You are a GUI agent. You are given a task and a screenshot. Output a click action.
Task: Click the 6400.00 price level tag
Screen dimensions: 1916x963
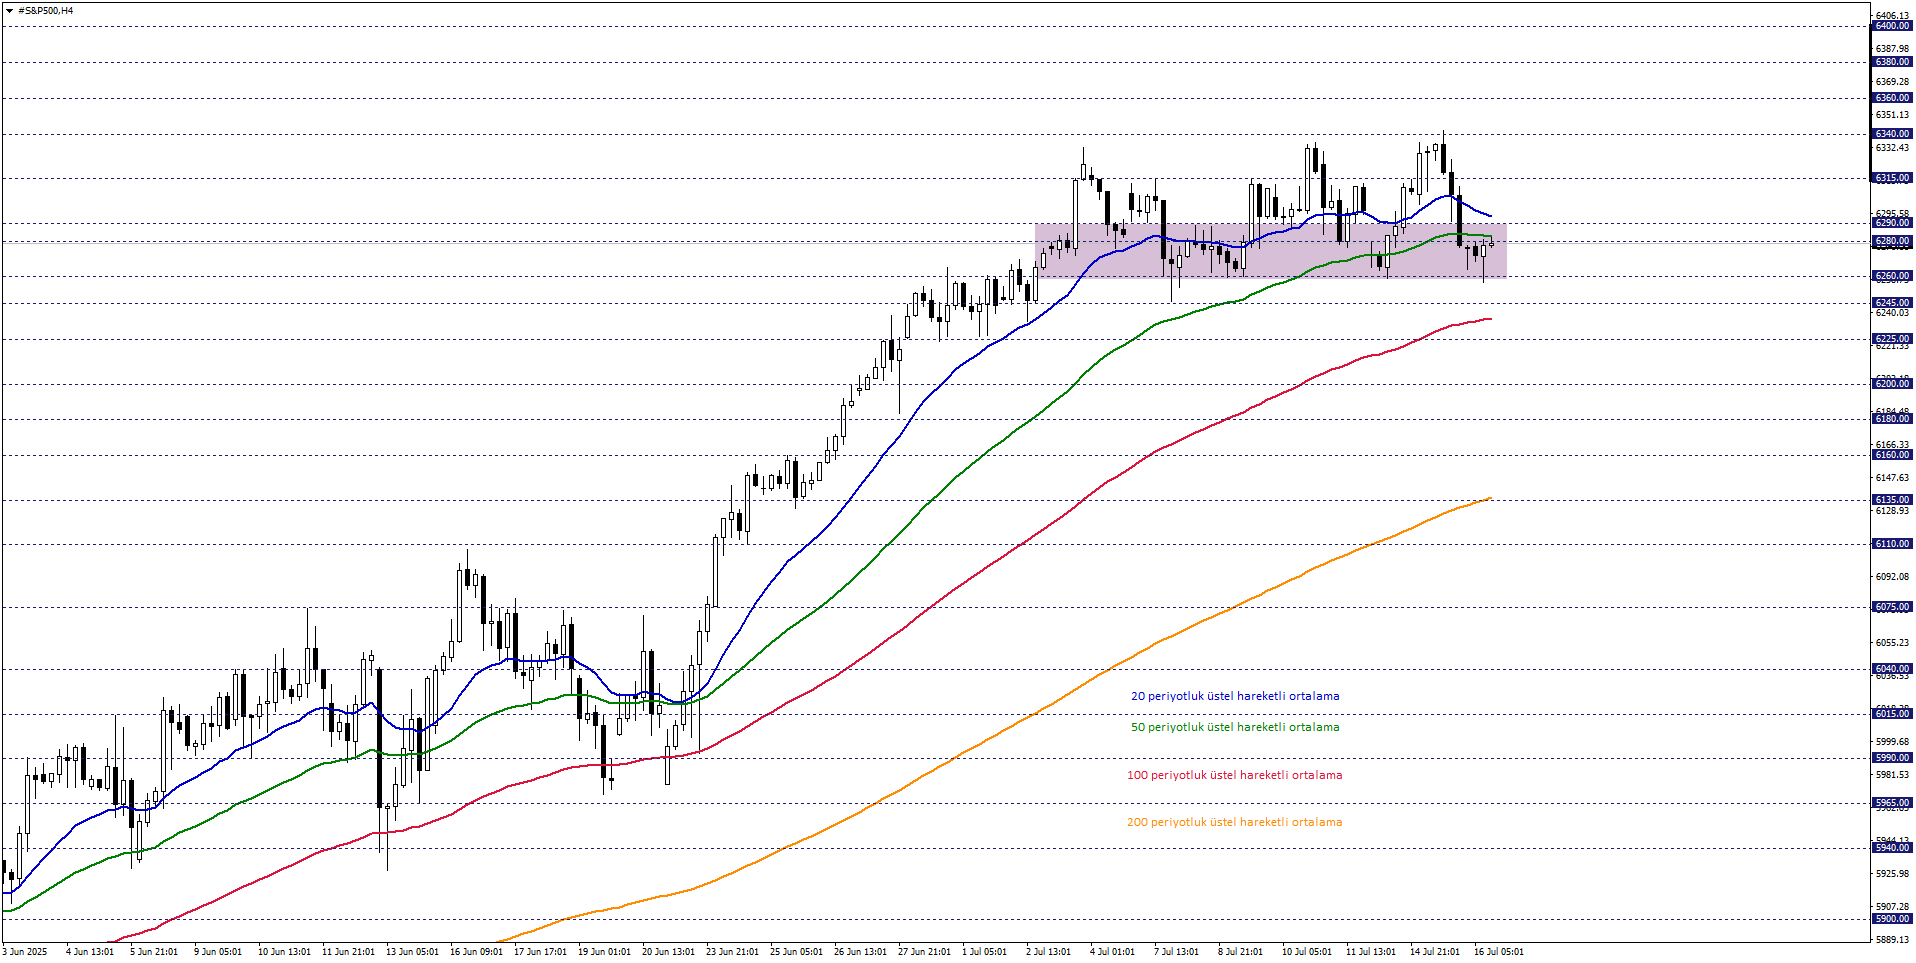pos(1892,26)
